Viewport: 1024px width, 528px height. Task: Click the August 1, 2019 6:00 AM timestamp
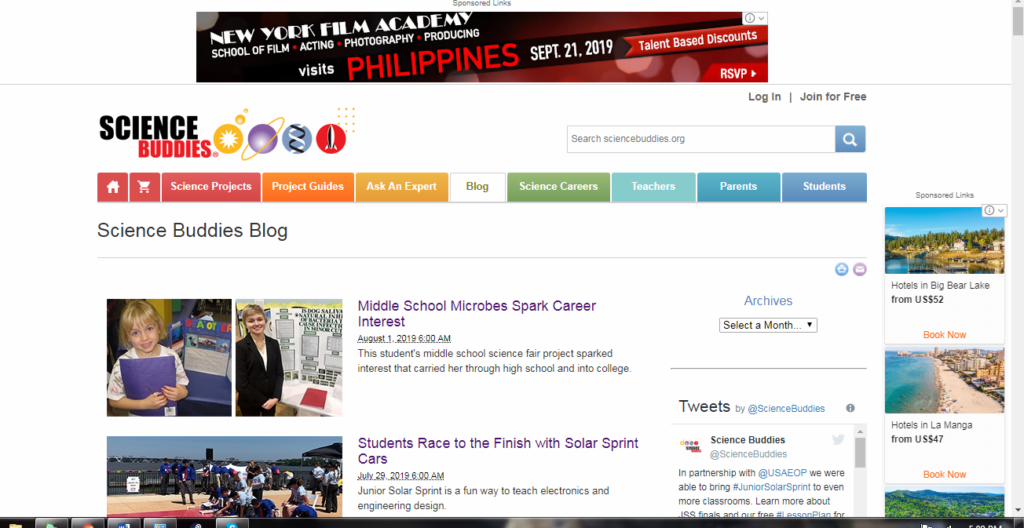tap(404, 338)
